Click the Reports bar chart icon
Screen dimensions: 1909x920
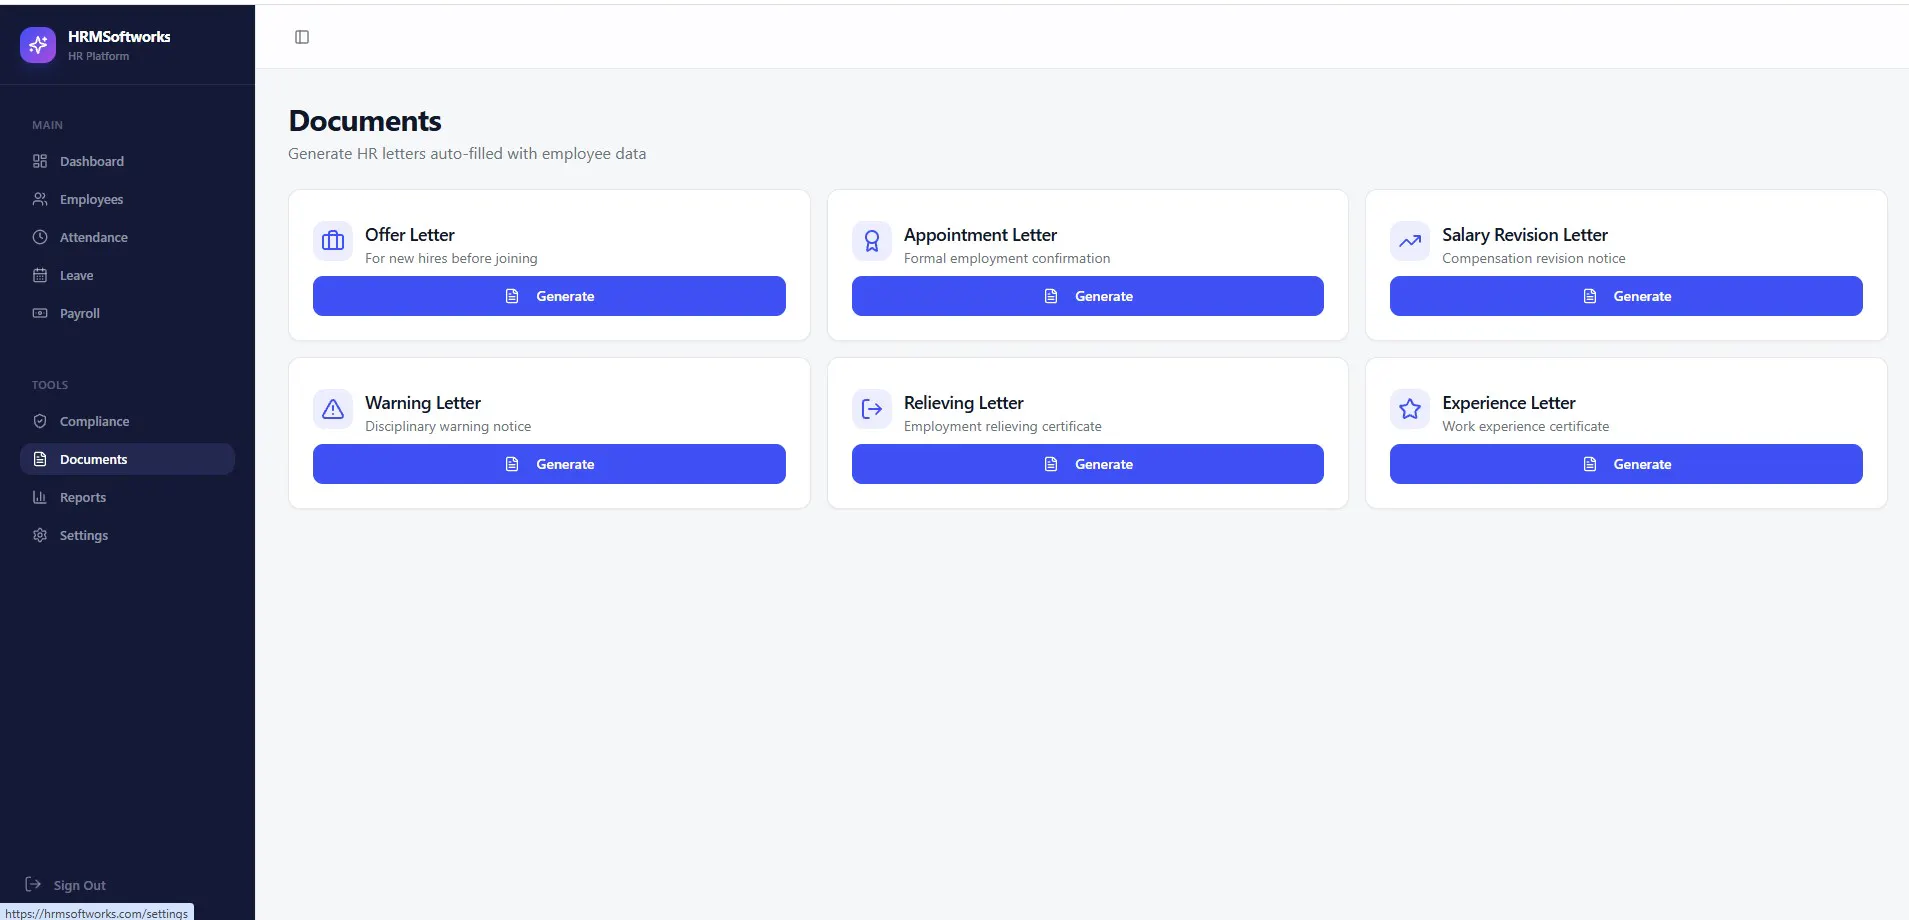[40, 497]
